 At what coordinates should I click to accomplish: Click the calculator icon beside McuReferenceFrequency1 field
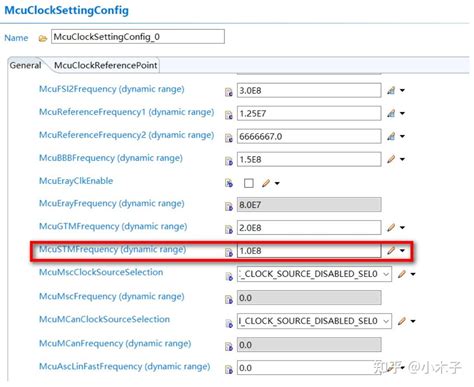[391, 113]
